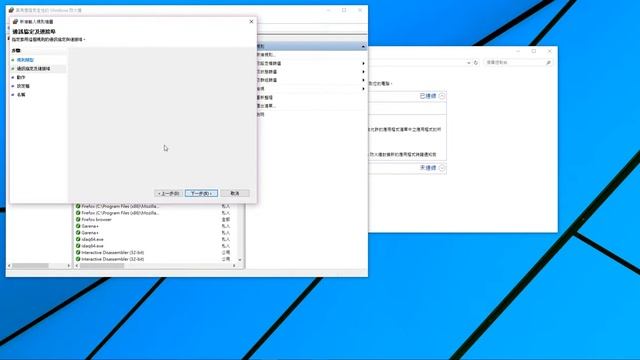Choose 說明 in the Actions pane
The image size is (640, 360).
[261, 114]
